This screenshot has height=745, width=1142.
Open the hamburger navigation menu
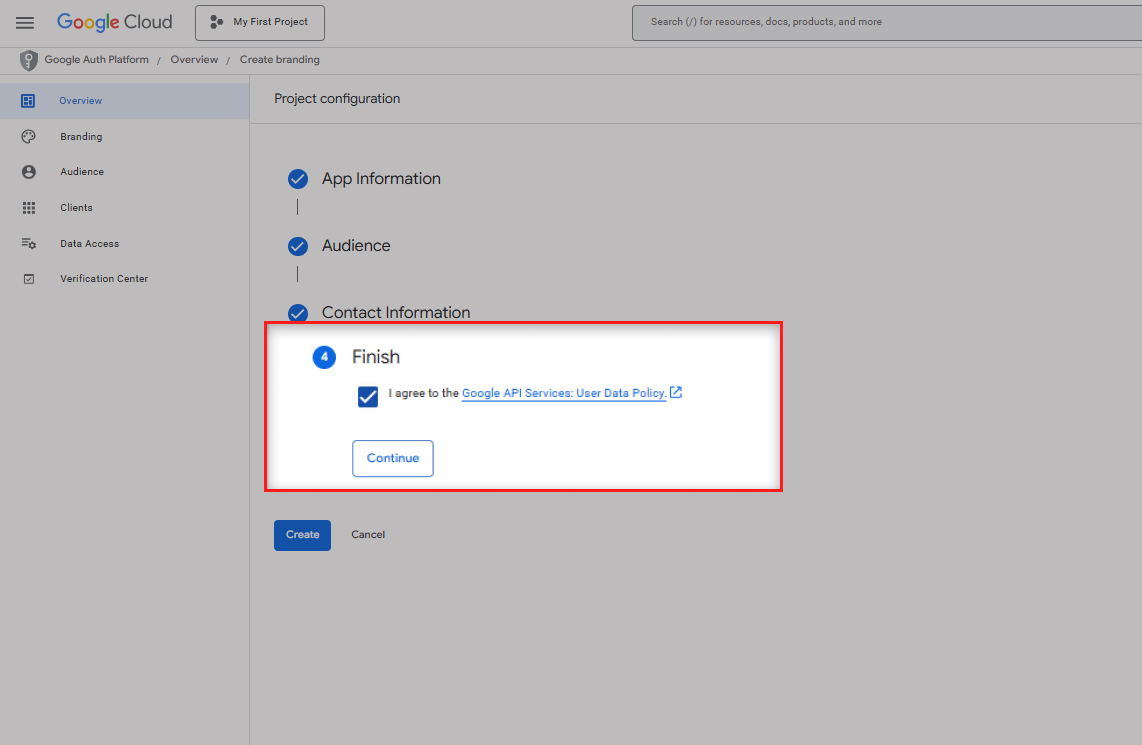[25, 22]
